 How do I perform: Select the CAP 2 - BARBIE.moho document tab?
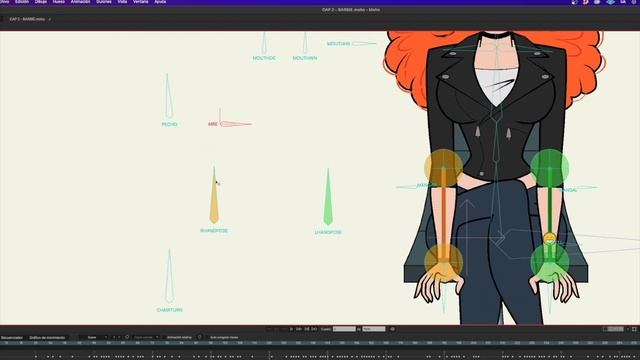[x=27, y=19]
